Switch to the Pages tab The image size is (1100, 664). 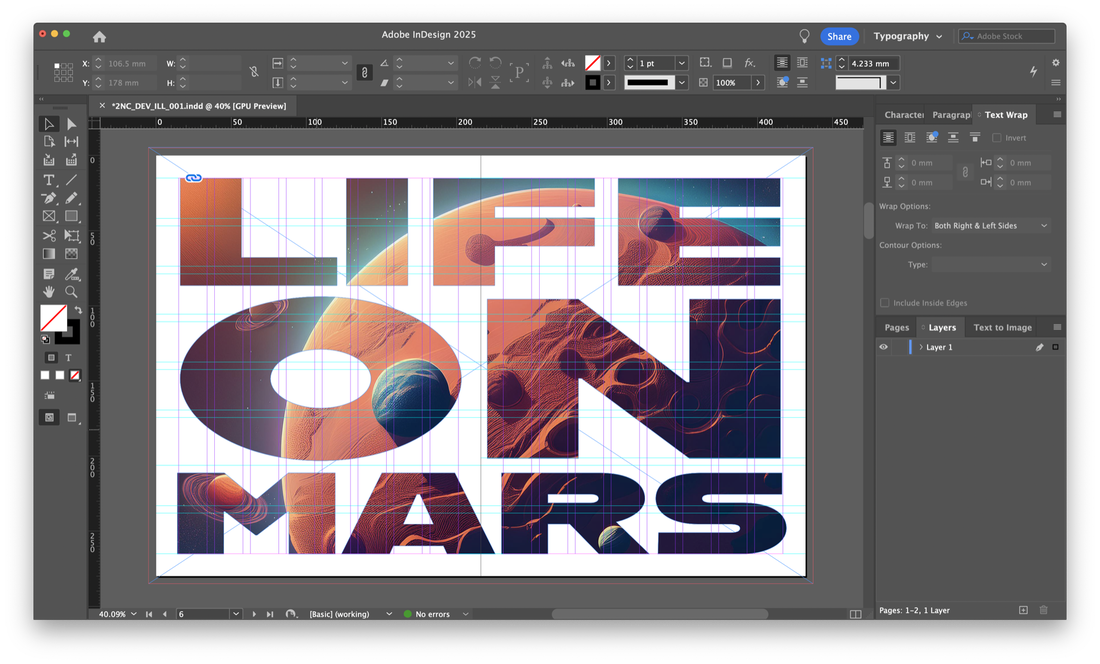click(897, 327)
